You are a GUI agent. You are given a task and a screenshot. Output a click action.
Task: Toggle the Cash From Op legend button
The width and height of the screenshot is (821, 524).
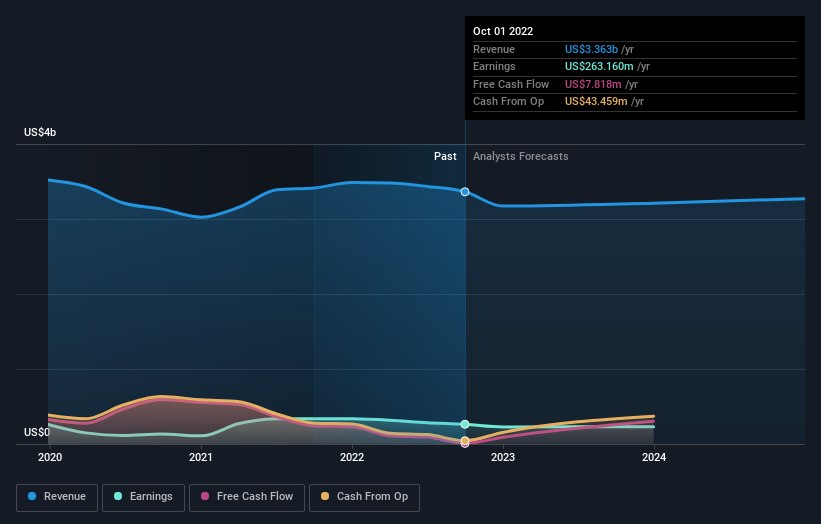pos(364,497)
